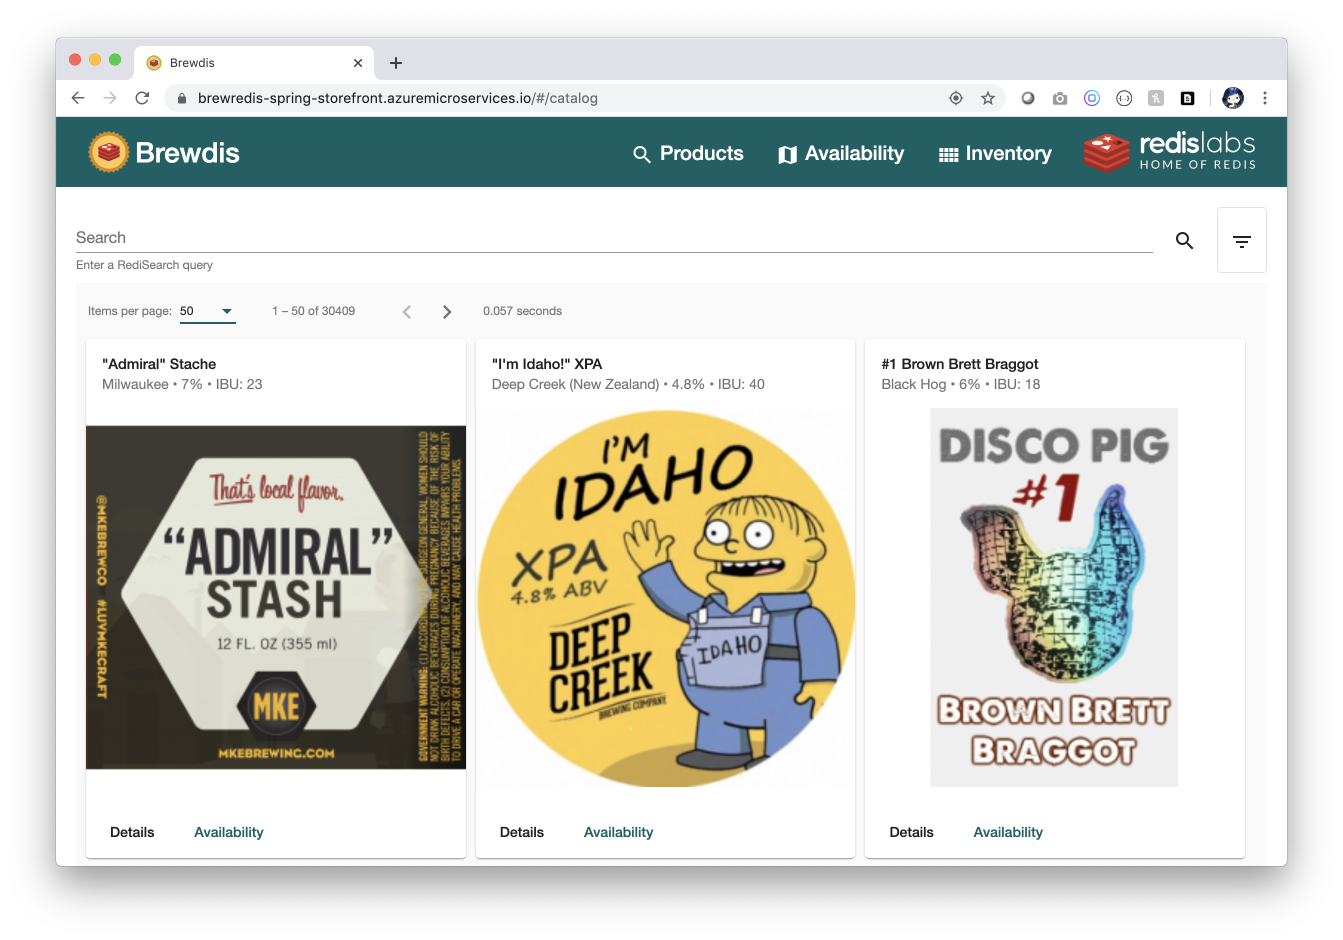Click the Redis Labs logo
The width and height of the screenshot is (1343, 940).
(x=1169, y=152)
